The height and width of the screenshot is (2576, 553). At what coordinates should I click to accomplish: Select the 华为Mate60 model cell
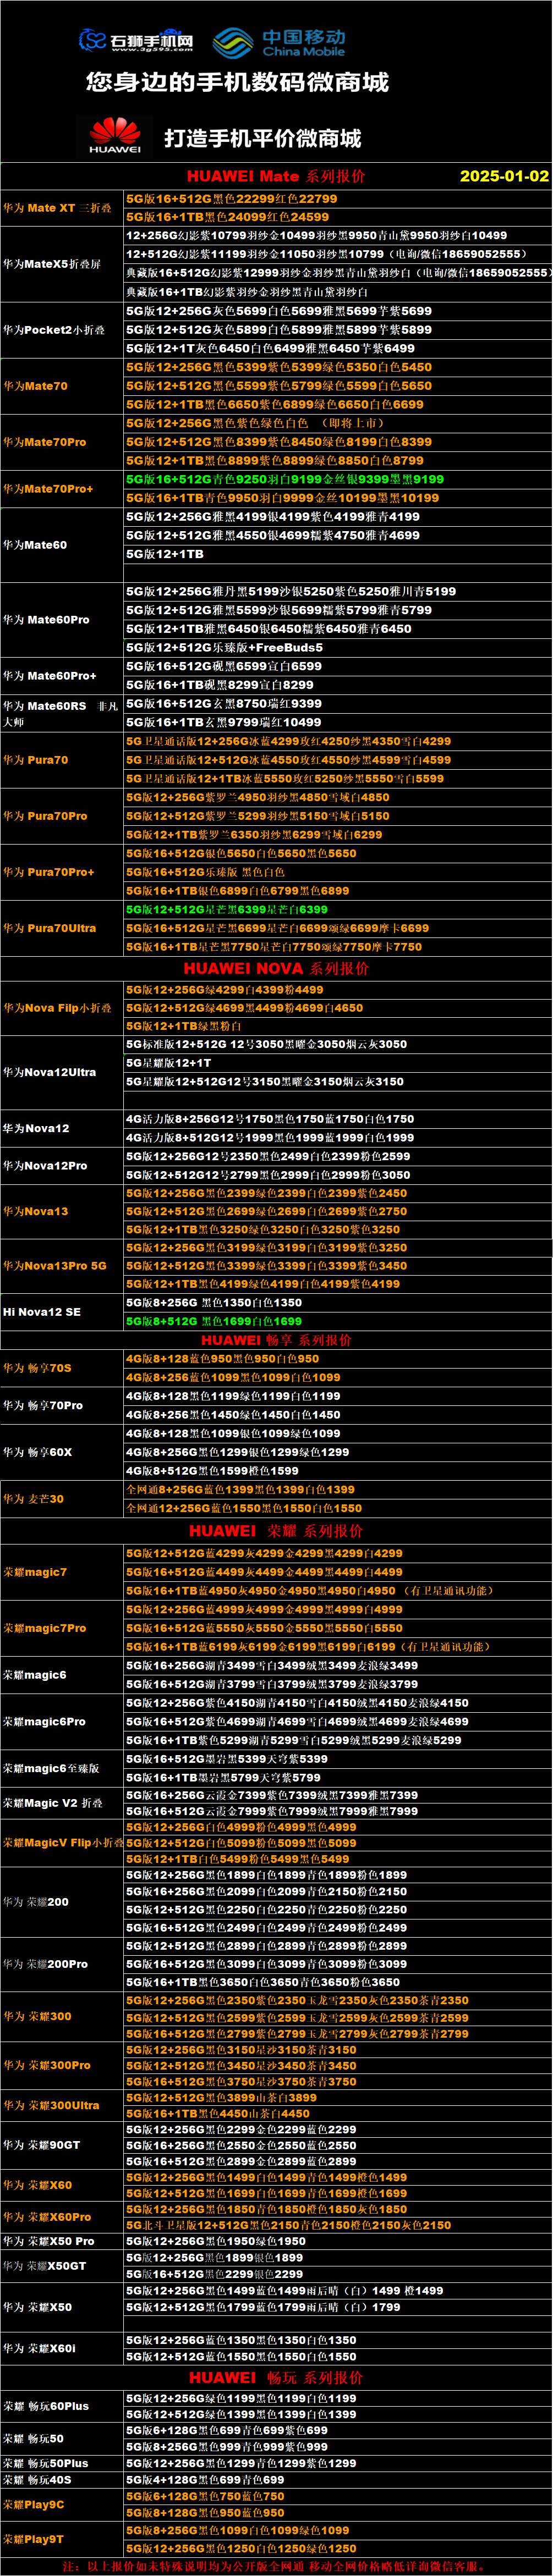62,545
